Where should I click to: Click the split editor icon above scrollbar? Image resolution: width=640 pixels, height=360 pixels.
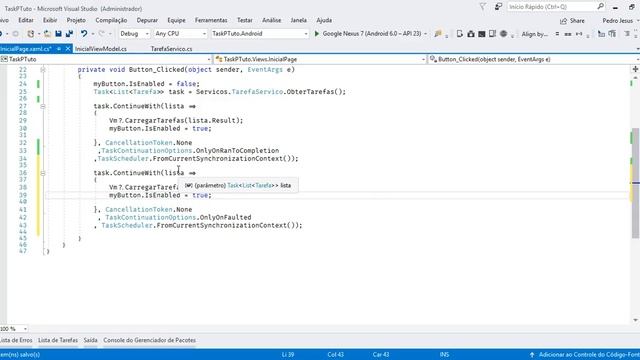636,69
